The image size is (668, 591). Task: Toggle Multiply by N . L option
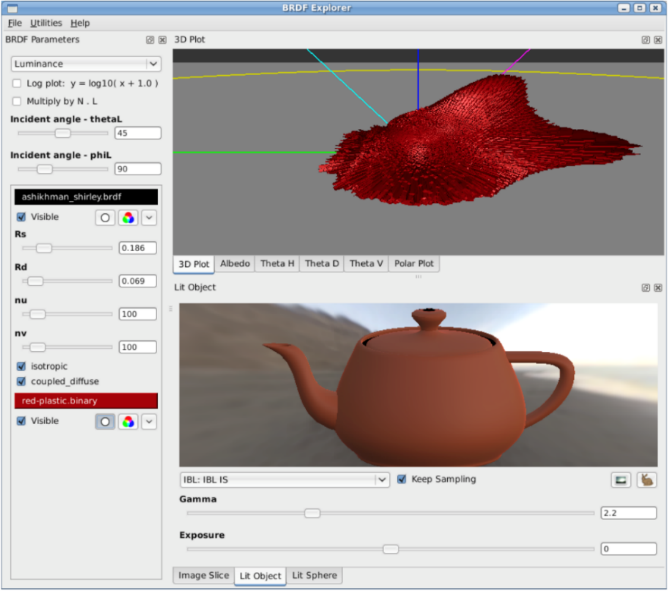(17, 101)
